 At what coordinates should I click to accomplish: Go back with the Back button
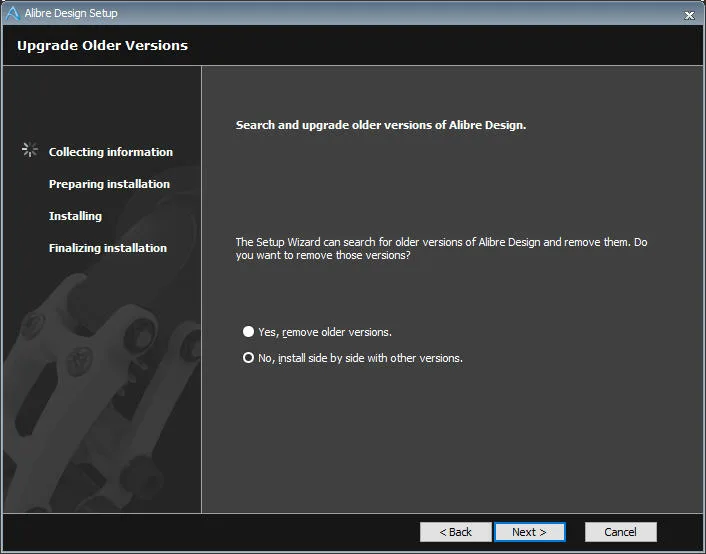tap(456, 532)
